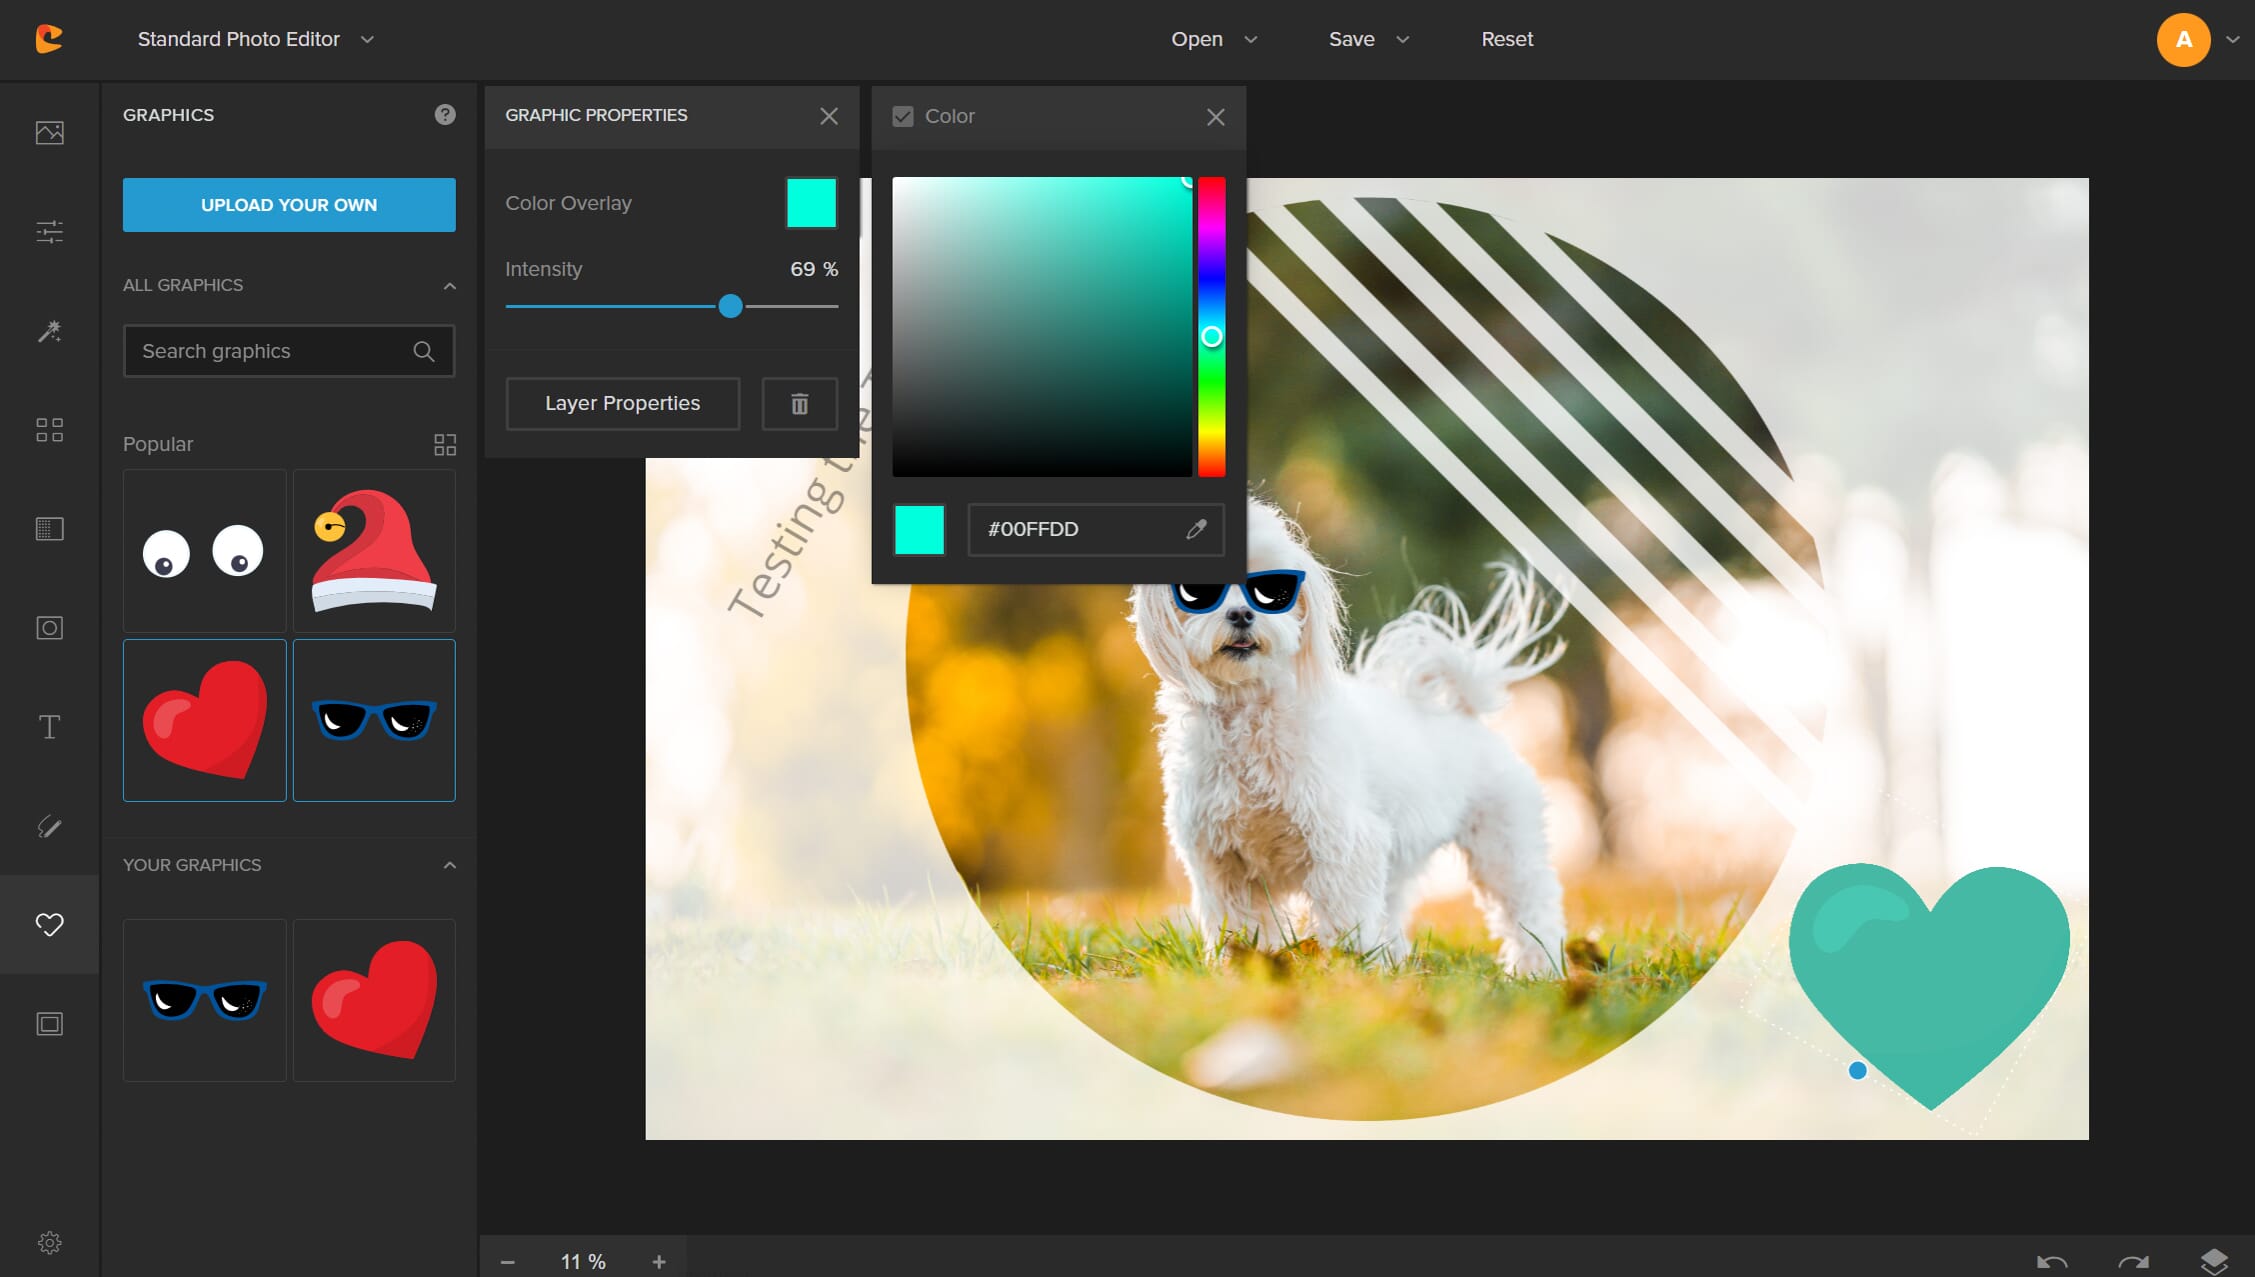Open the graphics help question icon

pos(445,115)
